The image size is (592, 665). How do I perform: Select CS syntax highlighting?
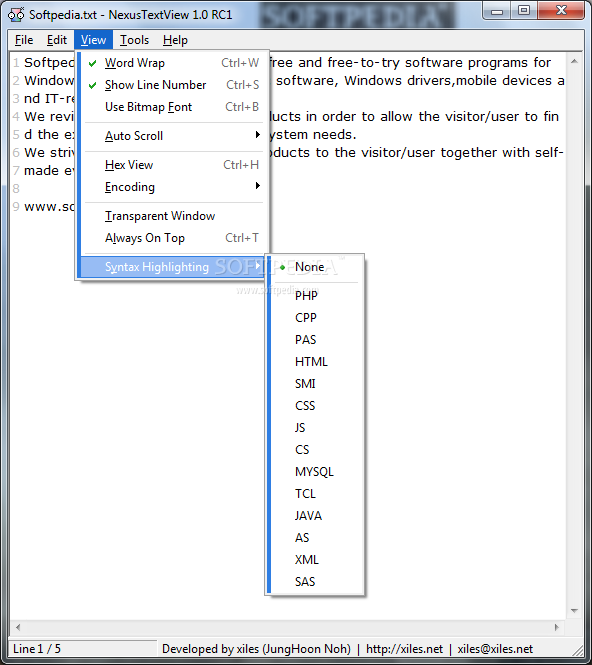pyautogui.click(x=316, y=450)
